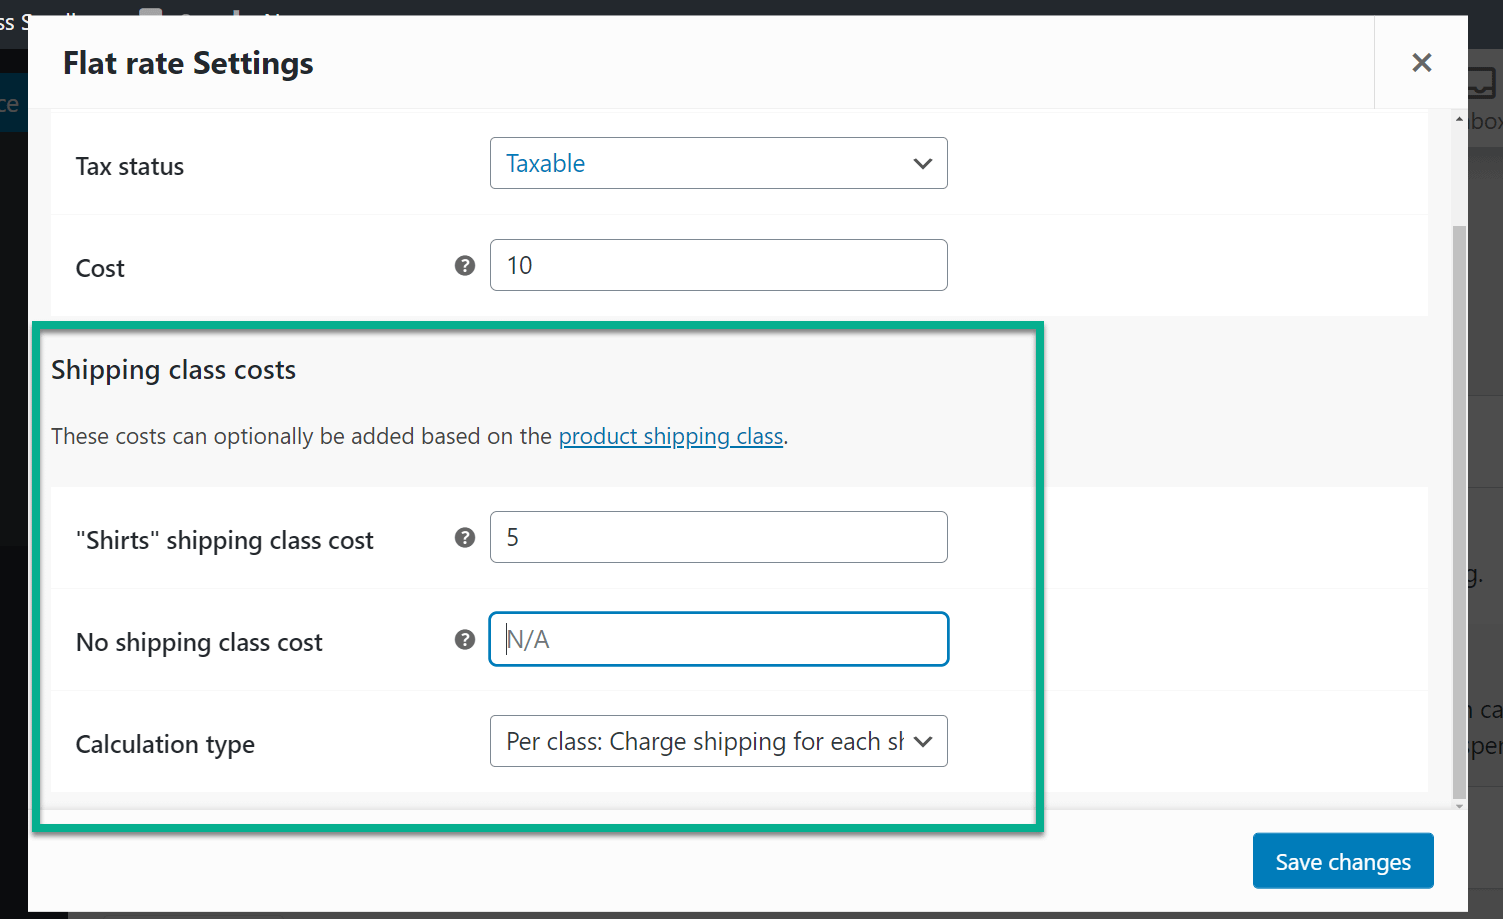
Task: Click the Save changes button
Action: (1342, 861)
